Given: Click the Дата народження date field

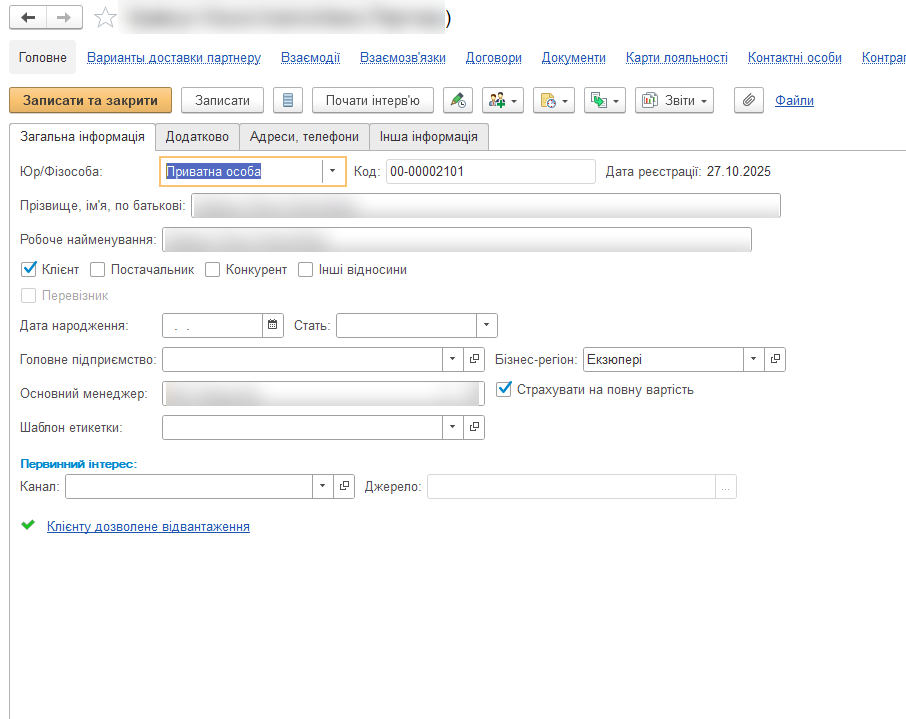Looking at the screenshot, I should (x=213, y=325).
